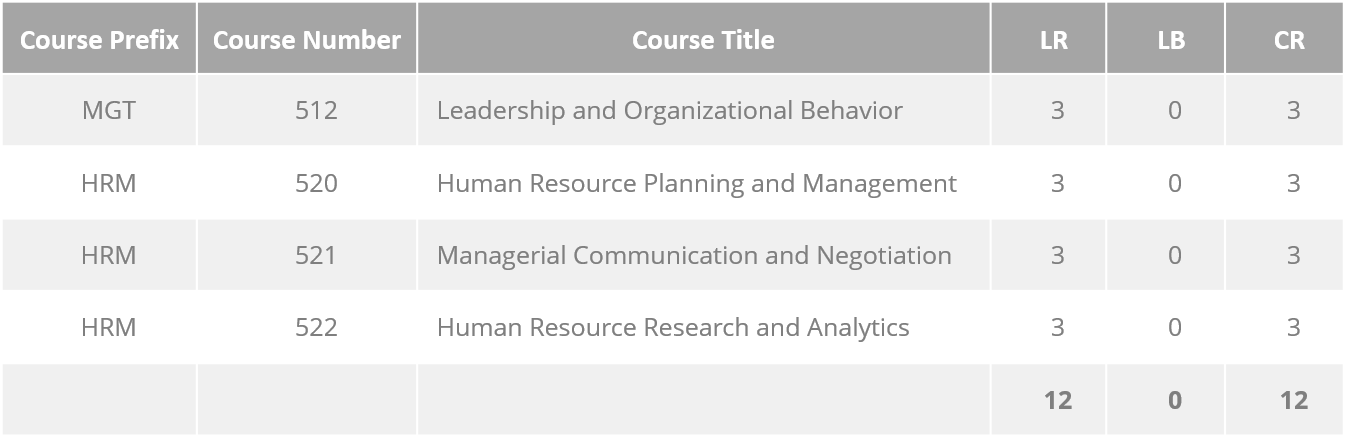Click Leadership and Organizational Behavior title
The image size is (1346, 438).
(670, 110)
